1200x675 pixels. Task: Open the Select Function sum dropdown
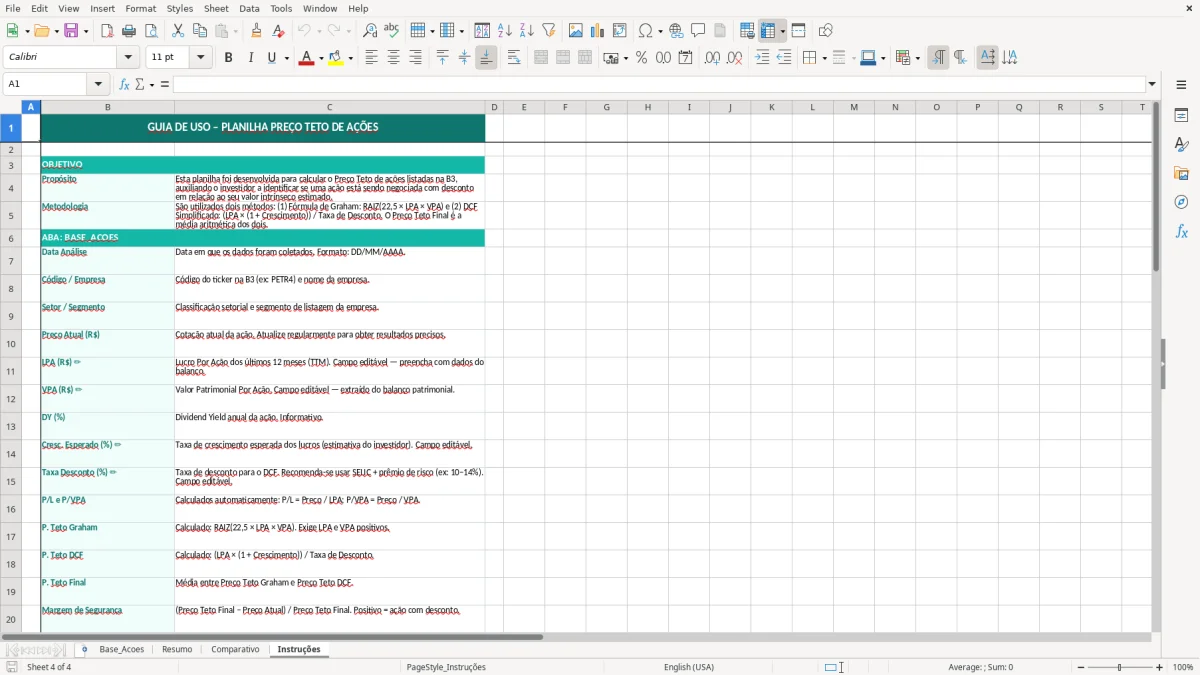click(x=152, y=84)
